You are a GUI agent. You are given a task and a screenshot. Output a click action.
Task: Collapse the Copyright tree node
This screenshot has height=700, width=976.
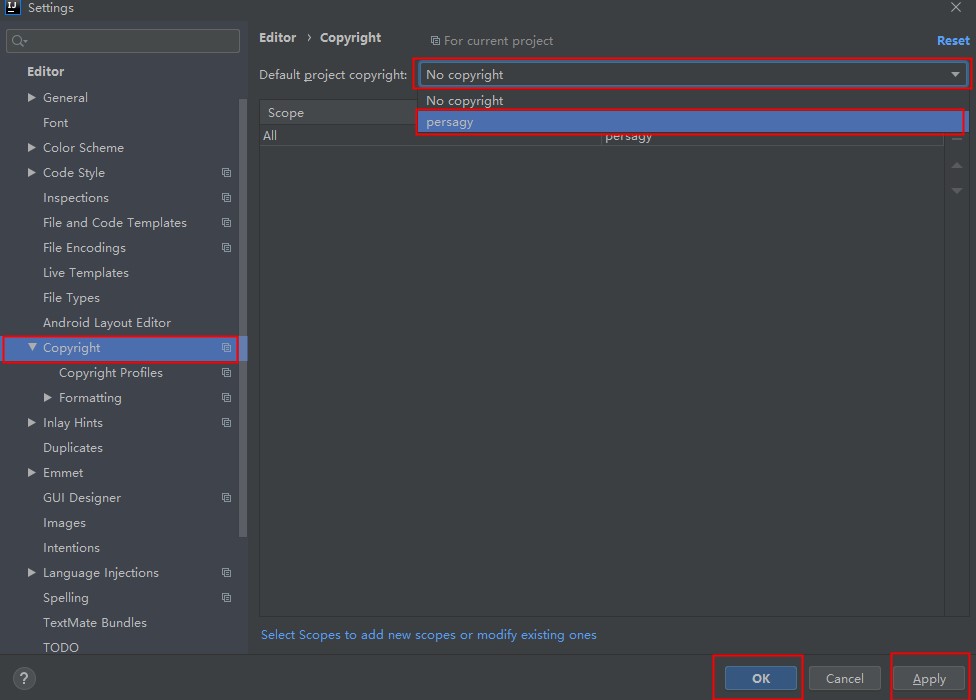point(32,348)
